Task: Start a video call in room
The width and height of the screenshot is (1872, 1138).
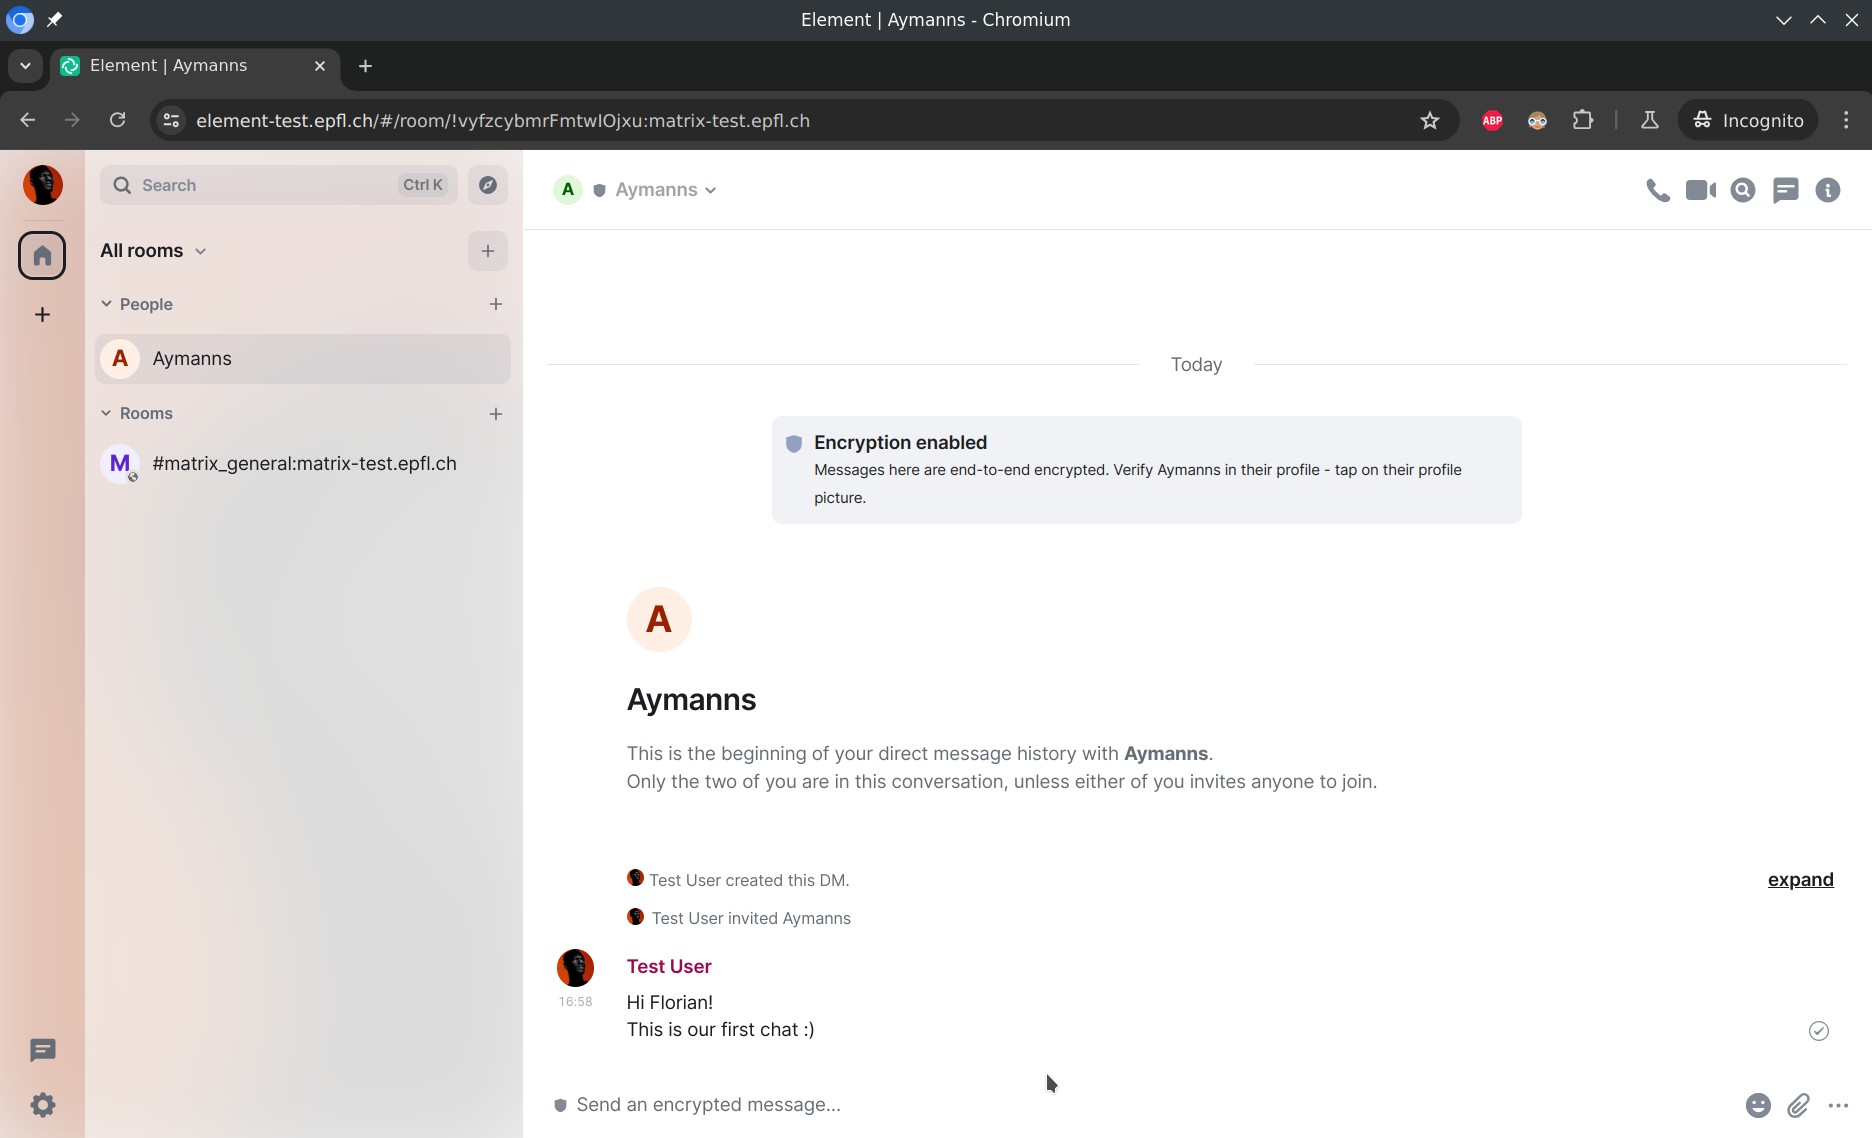Action: click(1700, 190)
